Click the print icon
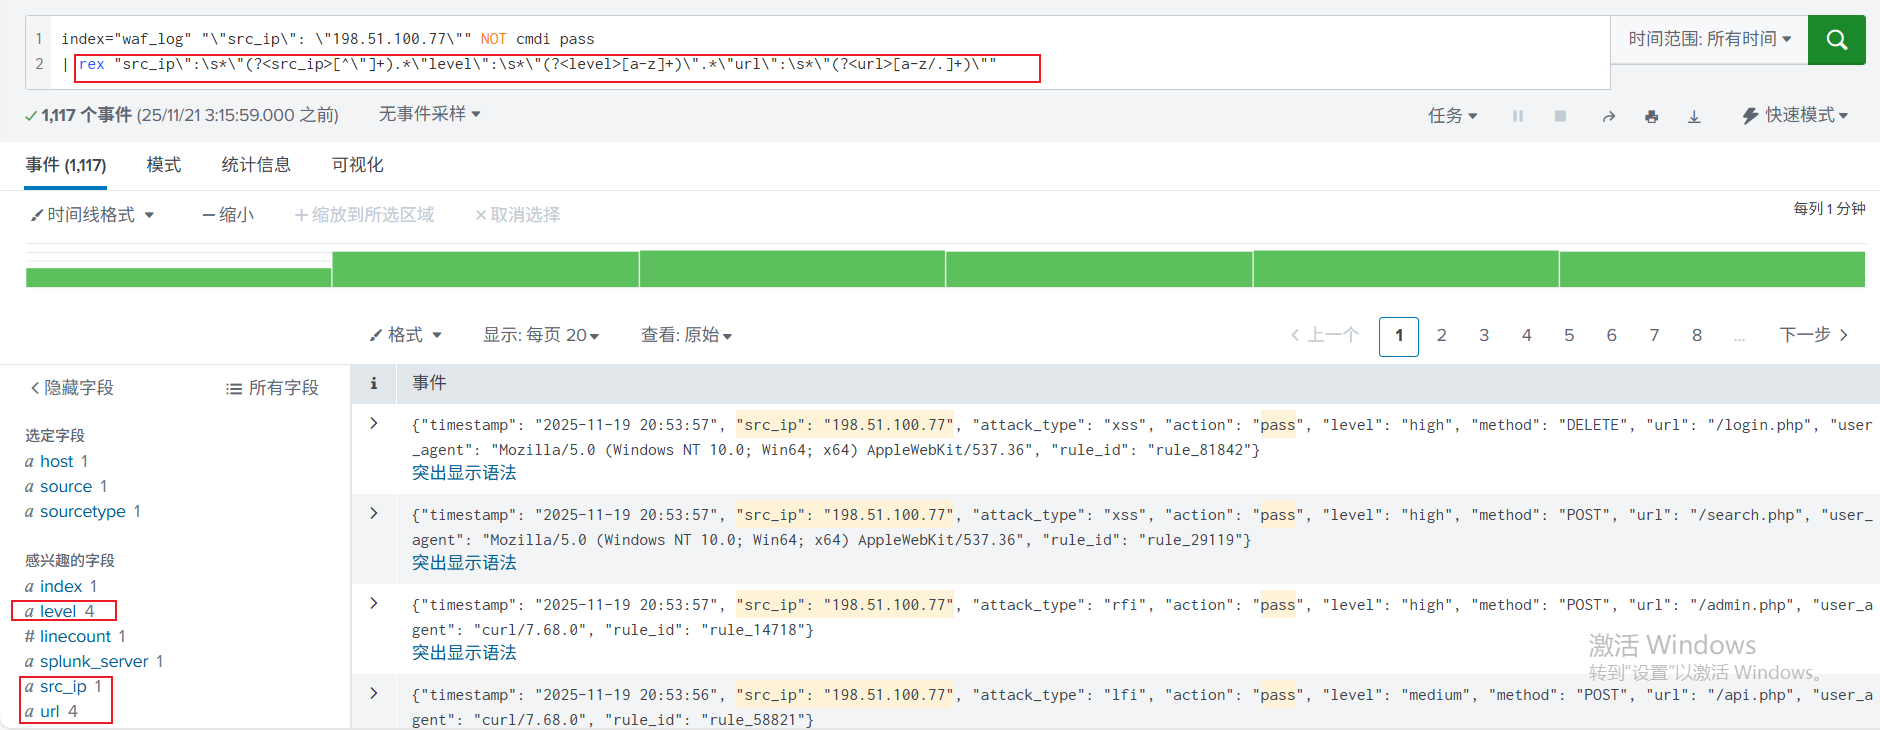The image size is (1880, 730). [1651, 116]
